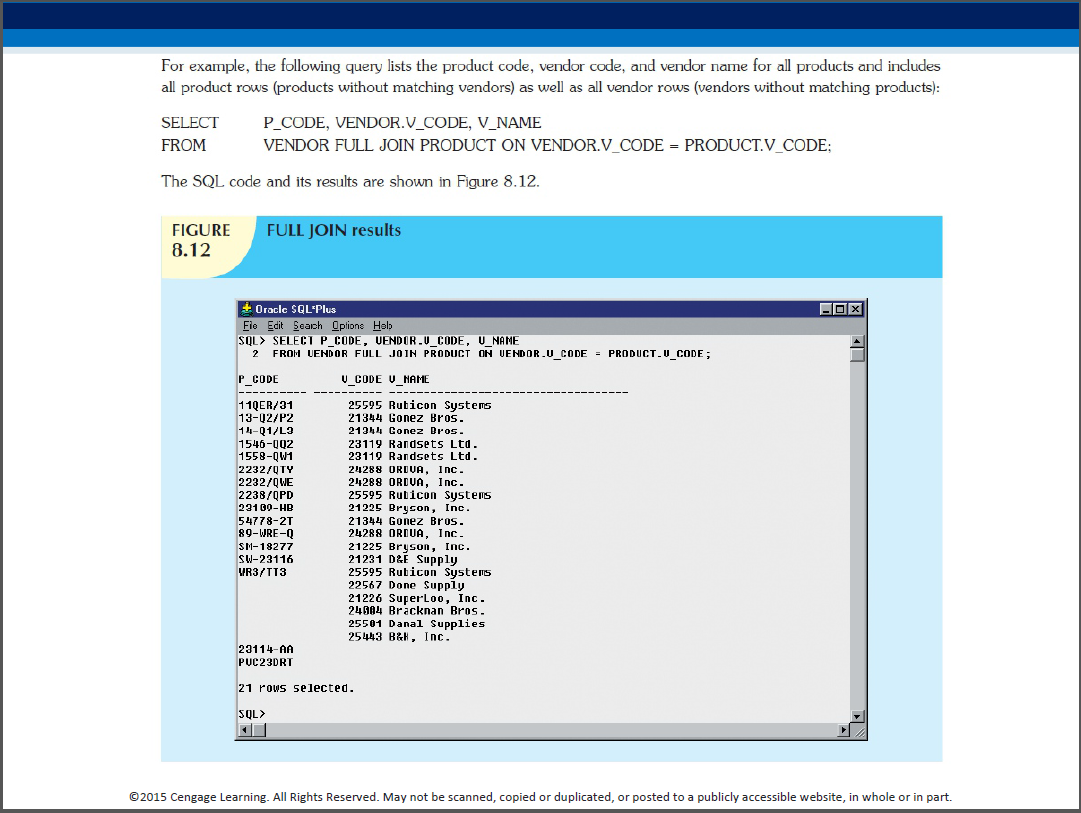Maximize the Oracle SQL*Plus window

point(840,309)
